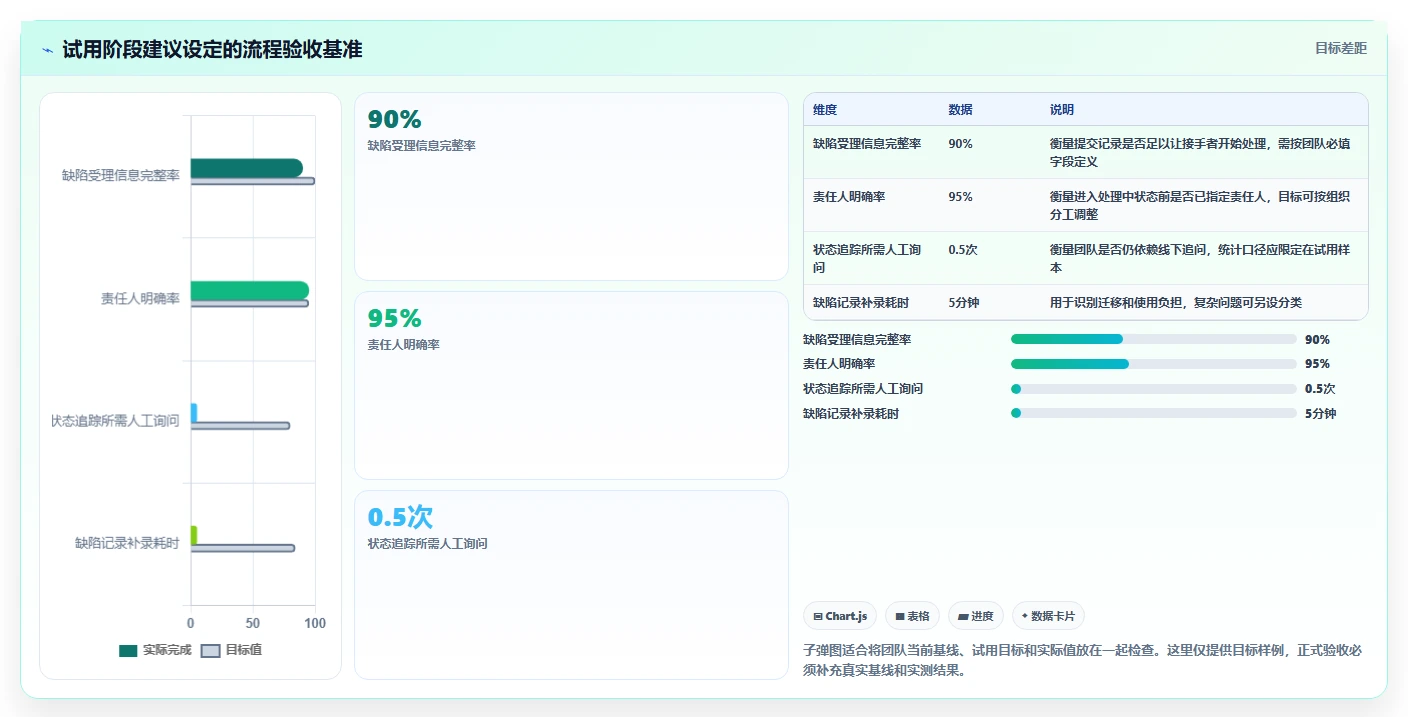Click the 90% value in the first data card
This screenshot has width=1408, height=717.
394,120
